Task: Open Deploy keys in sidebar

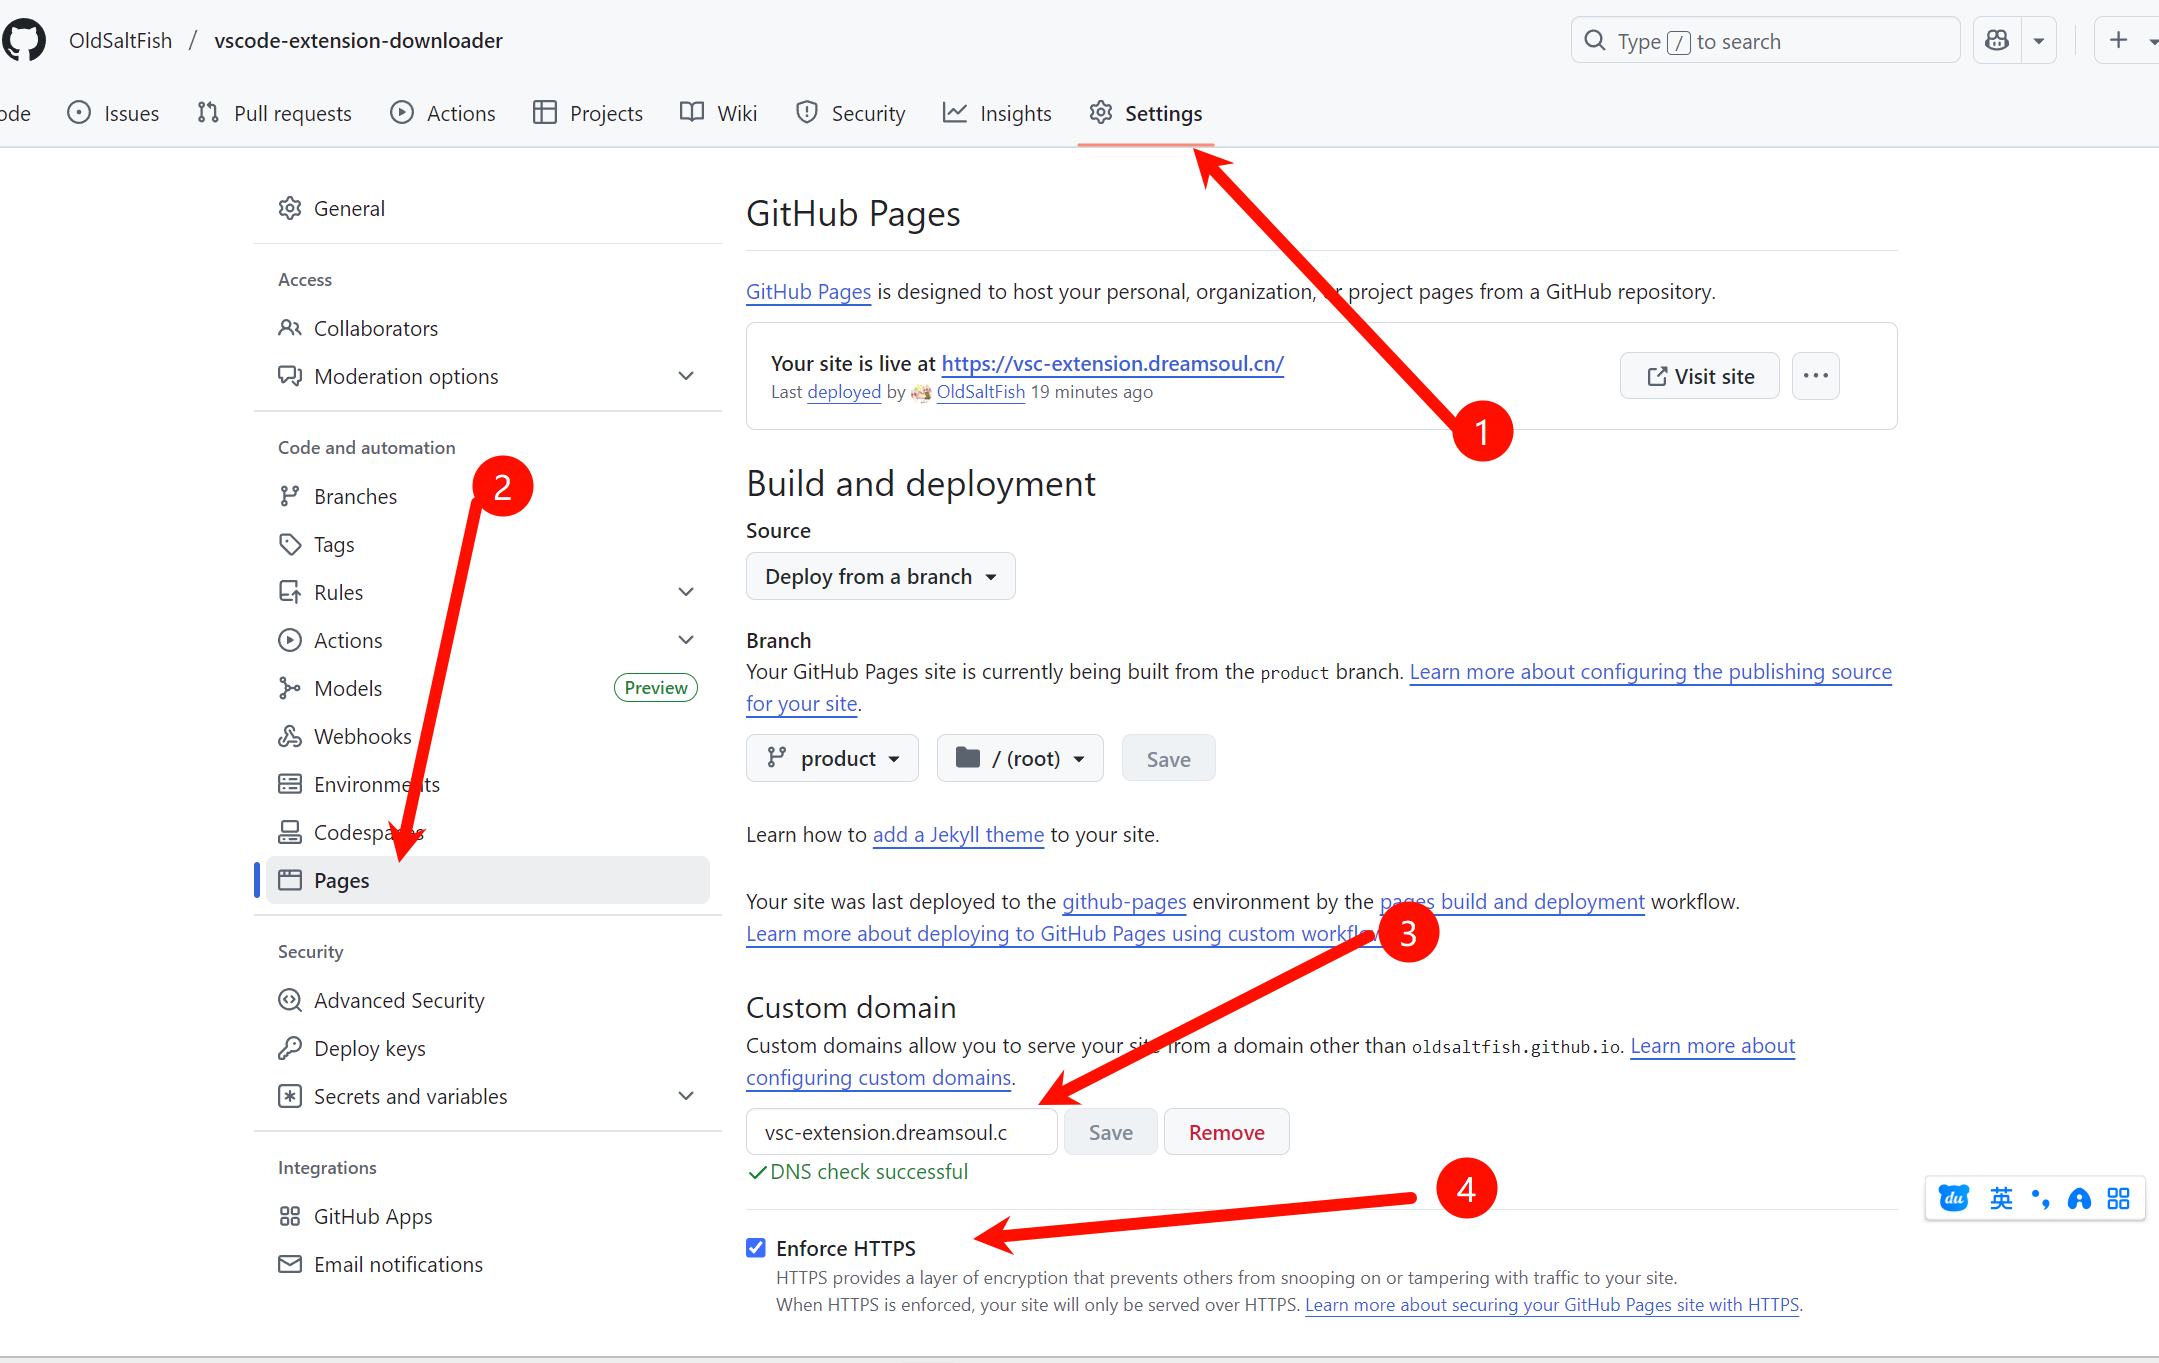Action: click(x=369, y=1048)
